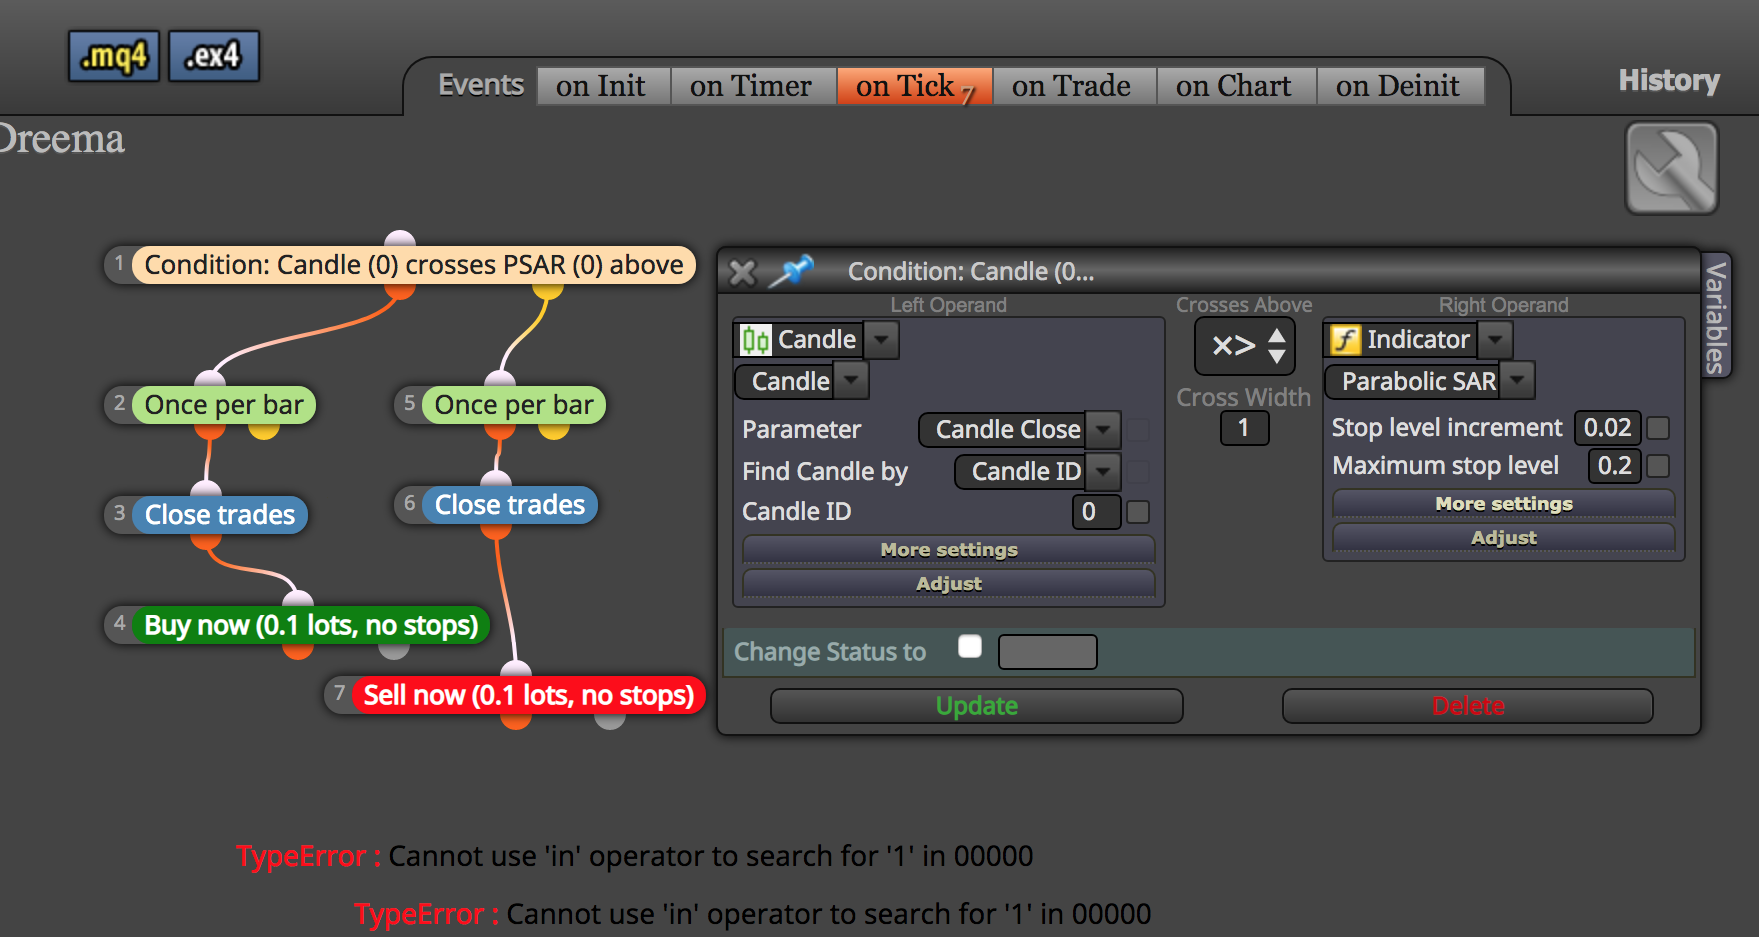Click More settings under Left Operand

[x=949, y=549]
